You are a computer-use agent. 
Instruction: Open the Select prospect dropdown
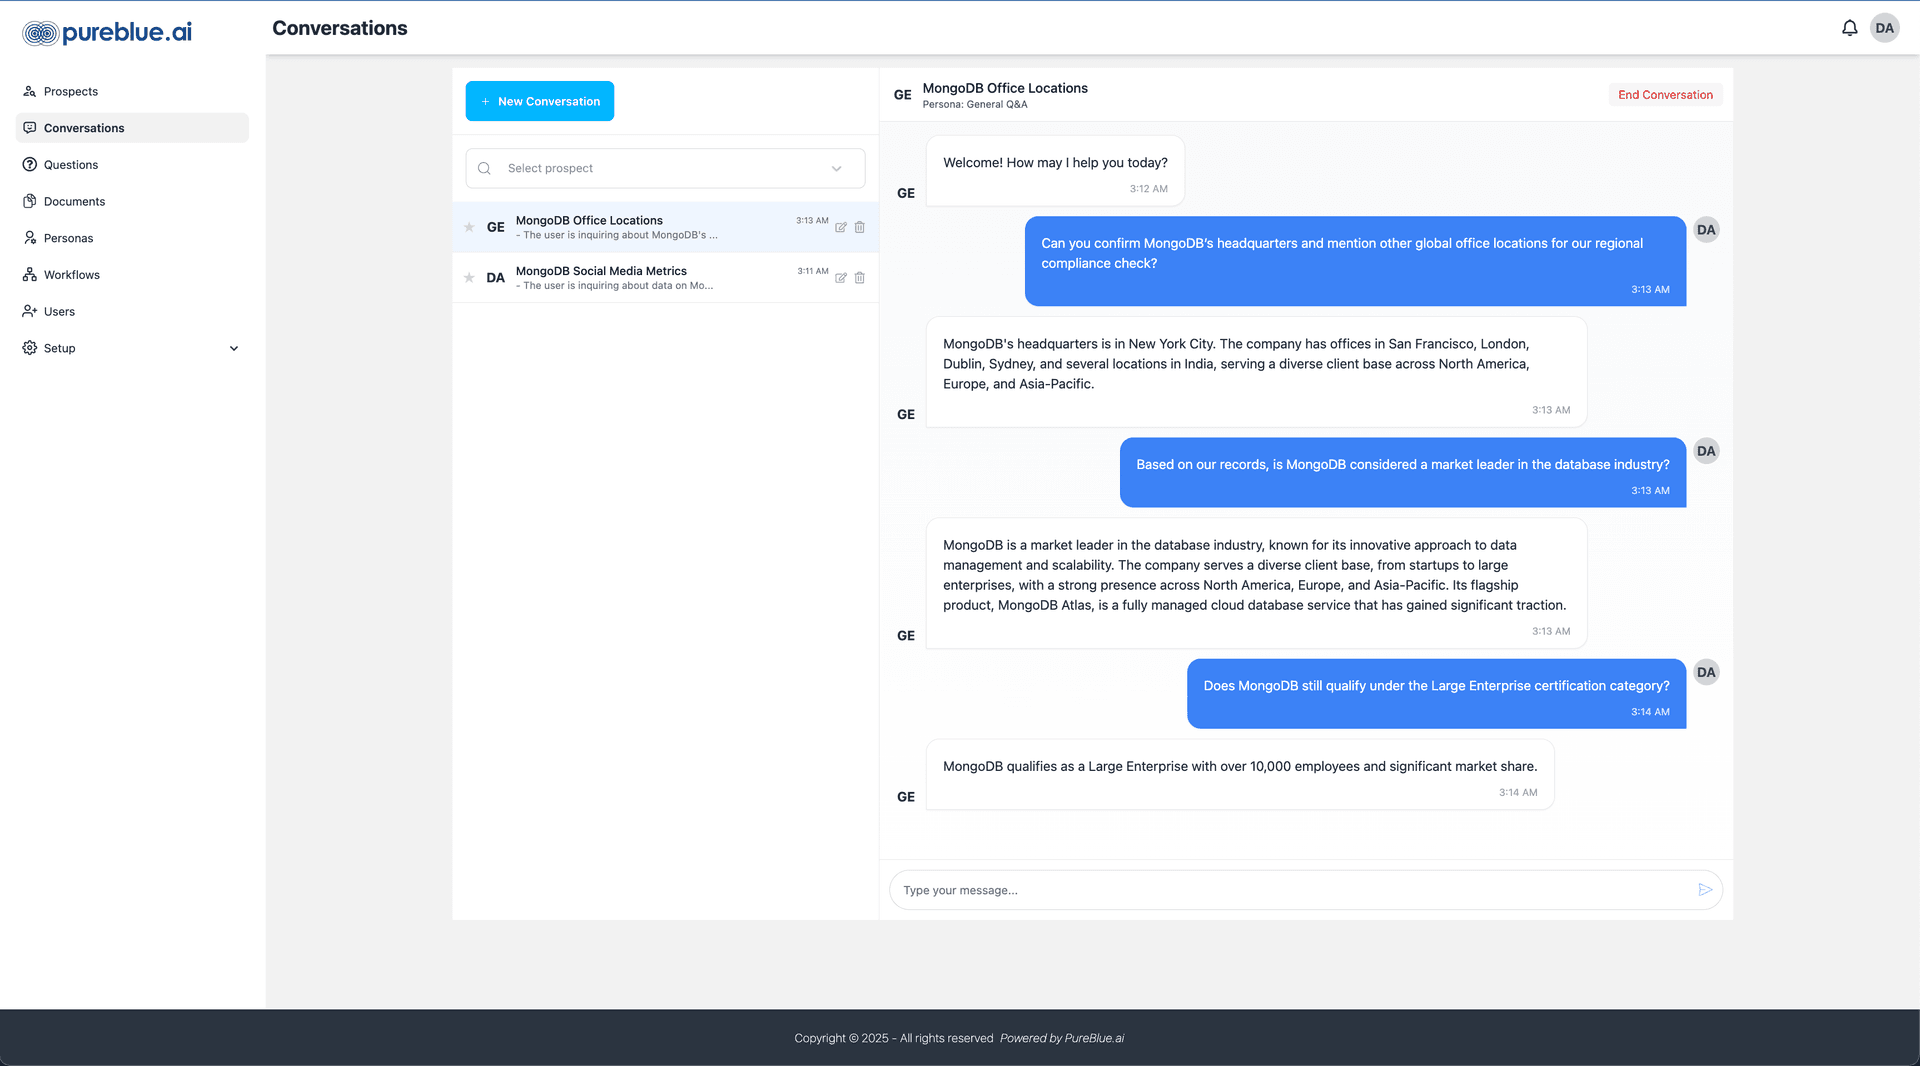click(665, 168)
